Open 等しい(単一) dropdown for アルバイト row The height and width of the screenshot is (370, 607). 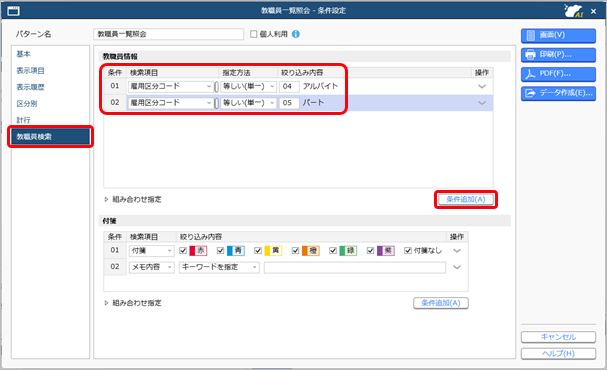[248, 86]
